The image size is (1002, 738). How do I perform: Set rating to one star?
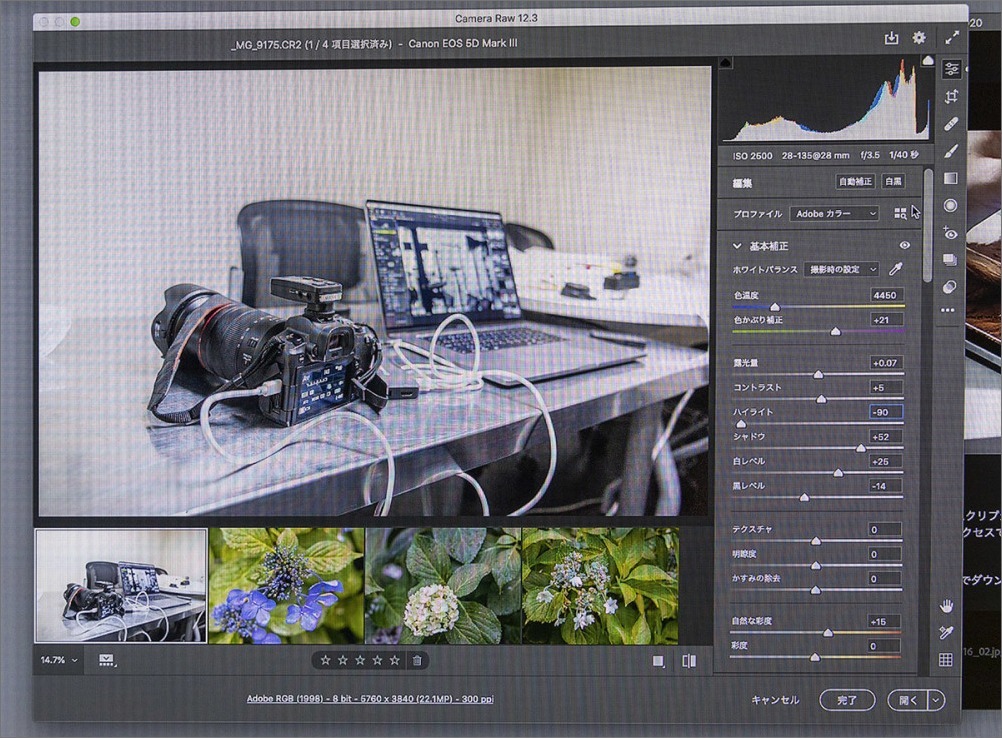coord(325,660)
